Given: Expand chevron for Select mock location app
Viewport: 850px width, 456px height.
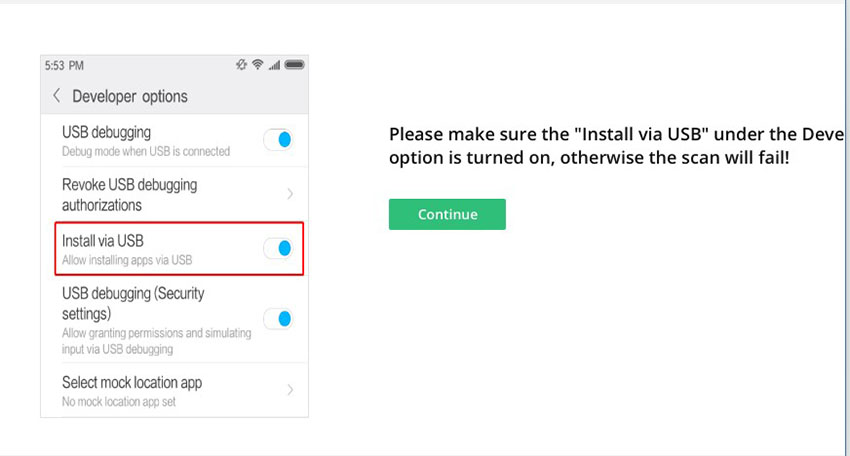Looking at the screenshot, I should tap(290, 390).
